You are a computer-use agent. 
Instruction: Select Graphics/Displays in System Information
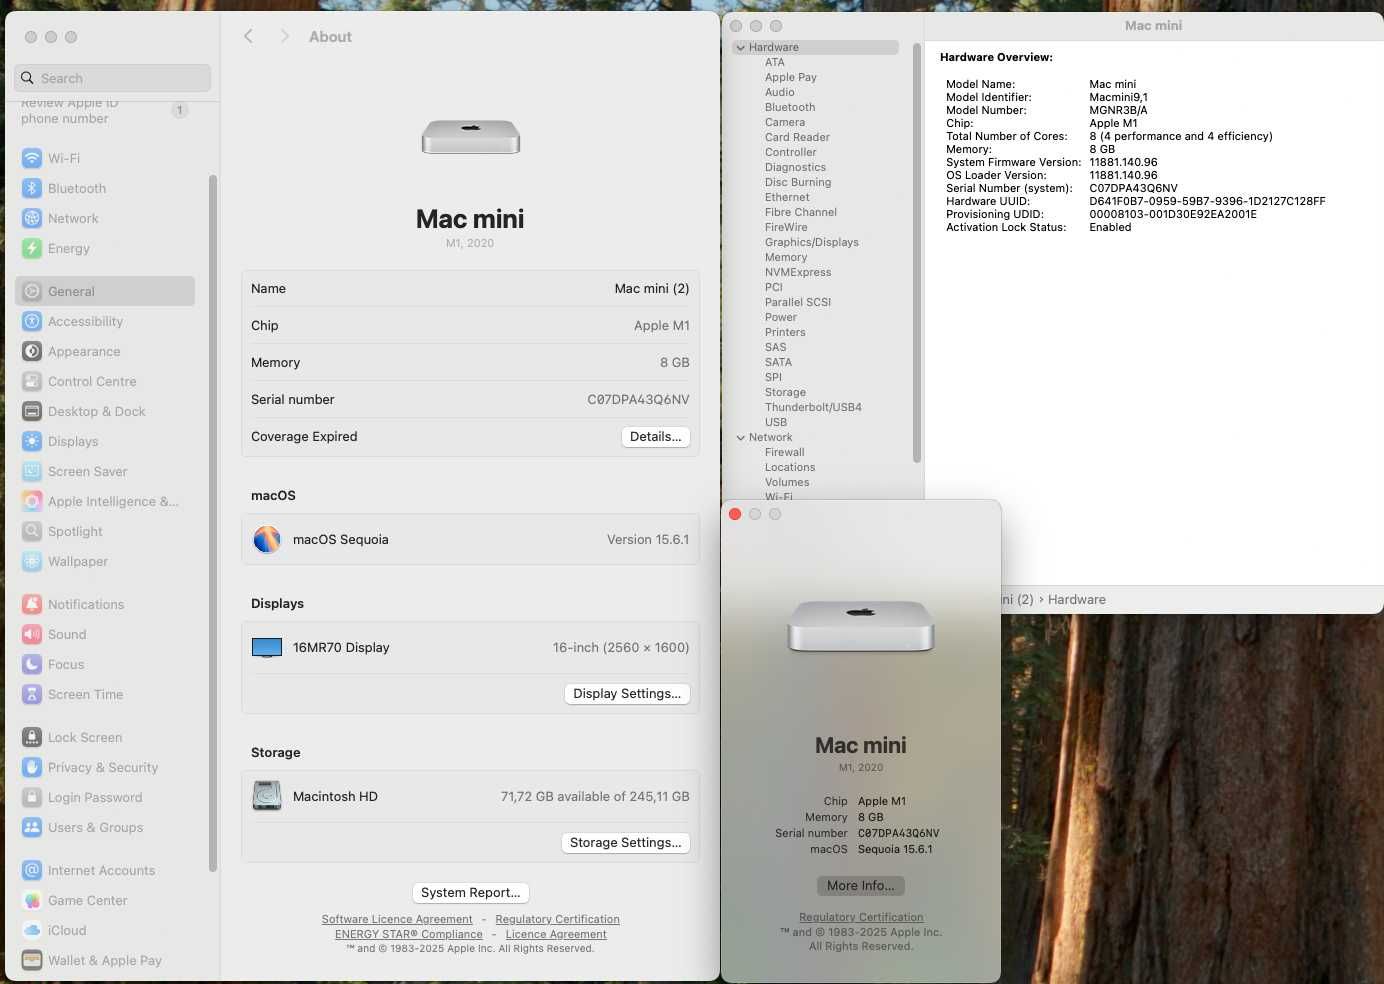click(812, 242)
